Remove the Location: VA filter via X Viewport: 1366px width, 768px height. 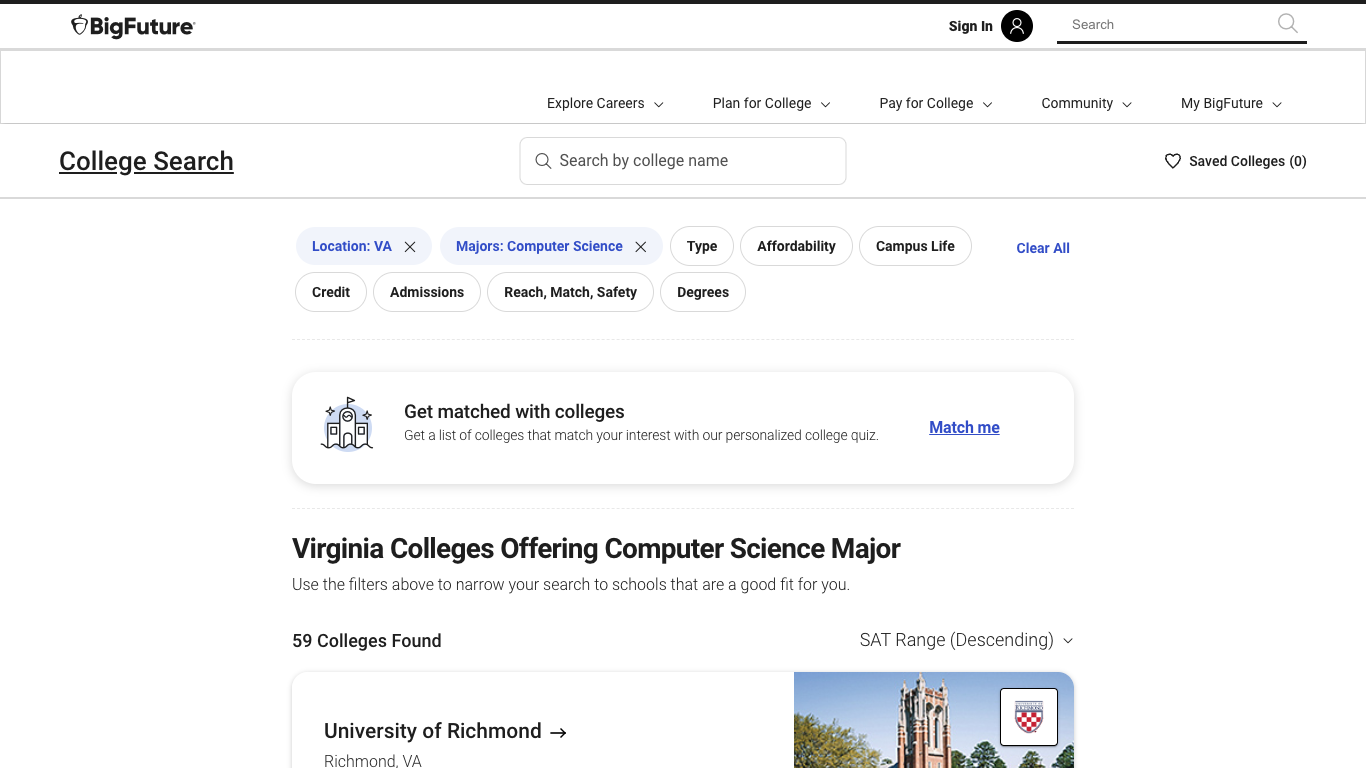(410, 247)
